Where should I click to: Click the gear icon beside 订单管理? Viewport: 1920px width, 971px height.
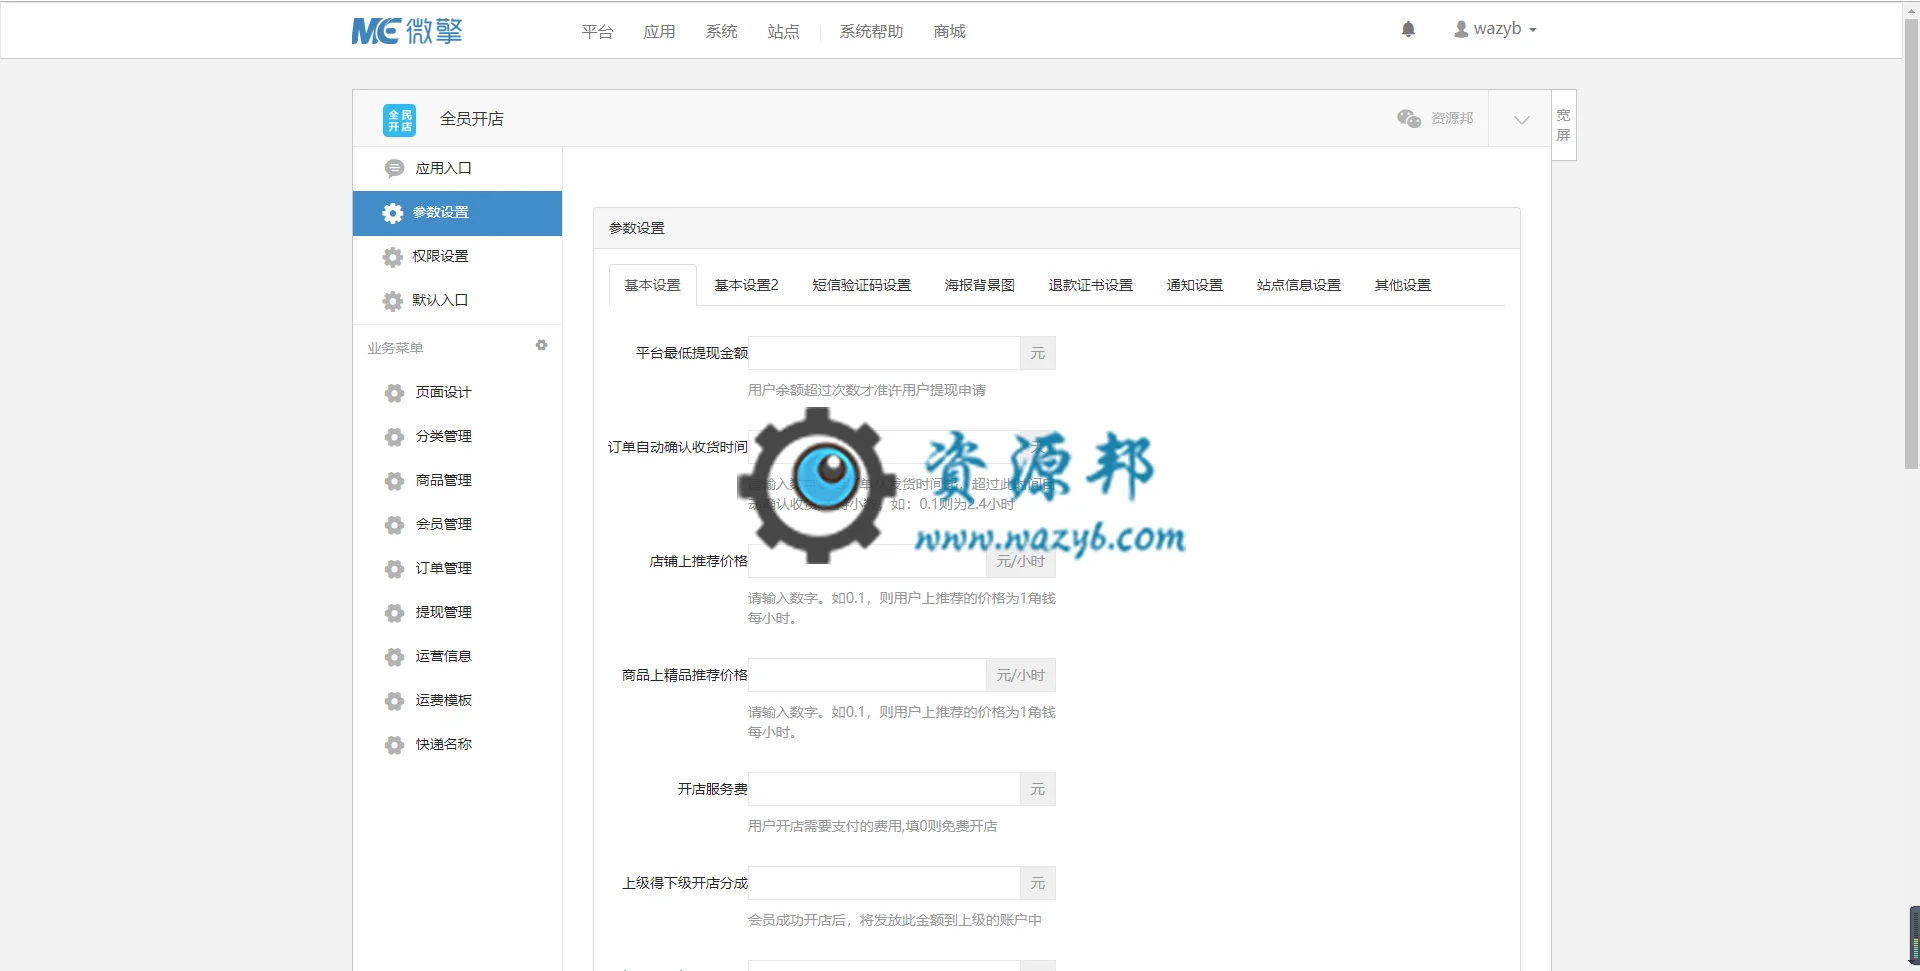[x=394, y=569]
